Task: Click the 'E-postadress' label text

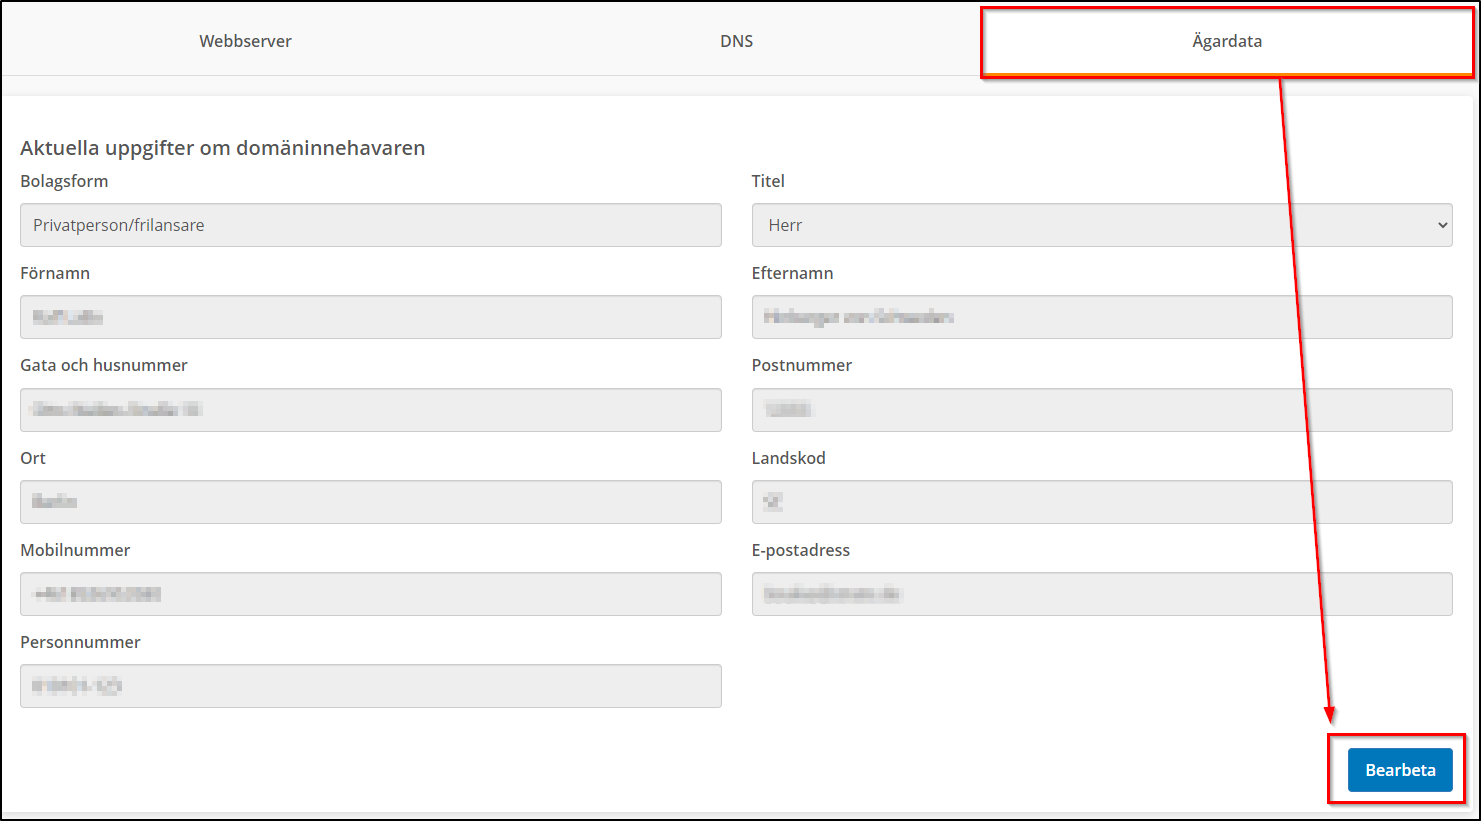Action: click(800, 550)
